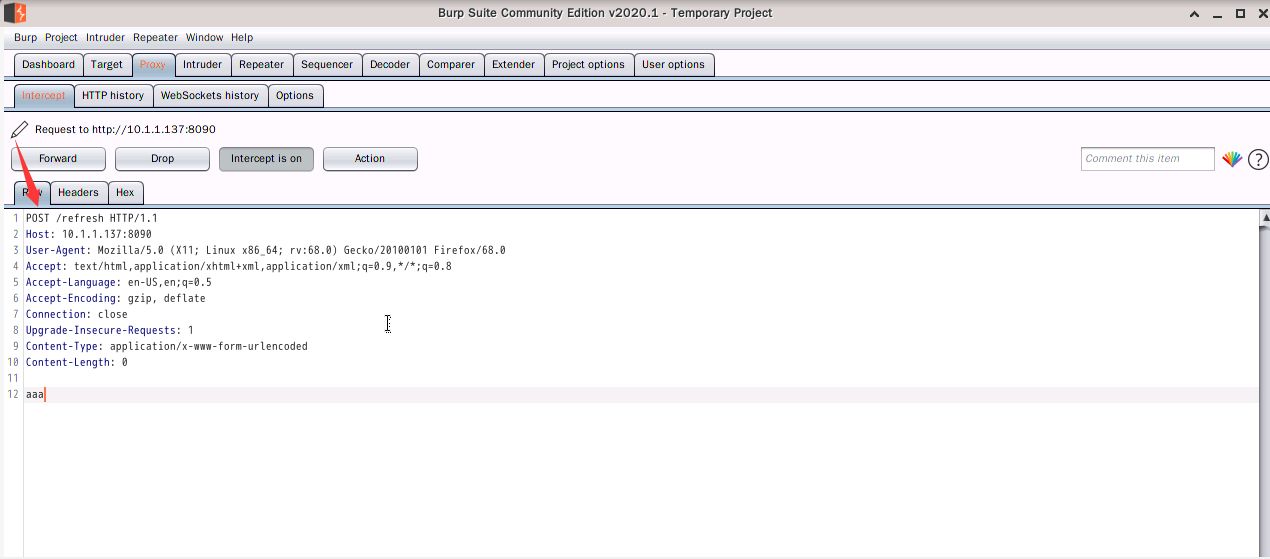Click the Accept-Language header line

click(119, 282)
